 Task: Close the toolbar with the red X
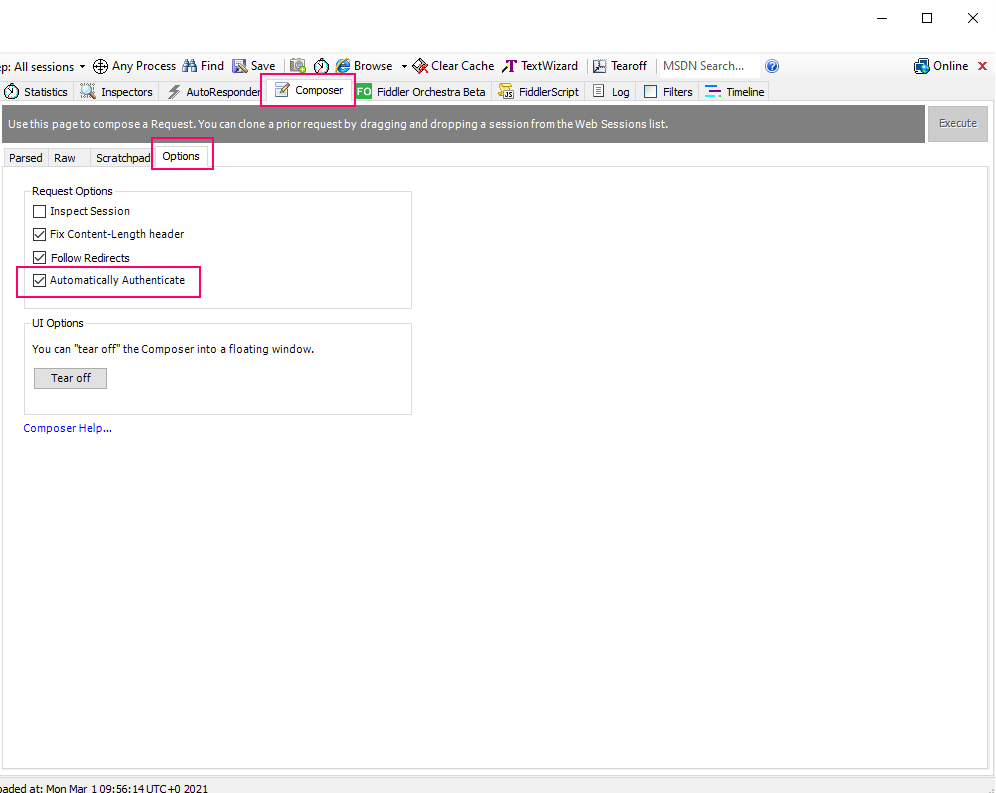coord(982,66)
